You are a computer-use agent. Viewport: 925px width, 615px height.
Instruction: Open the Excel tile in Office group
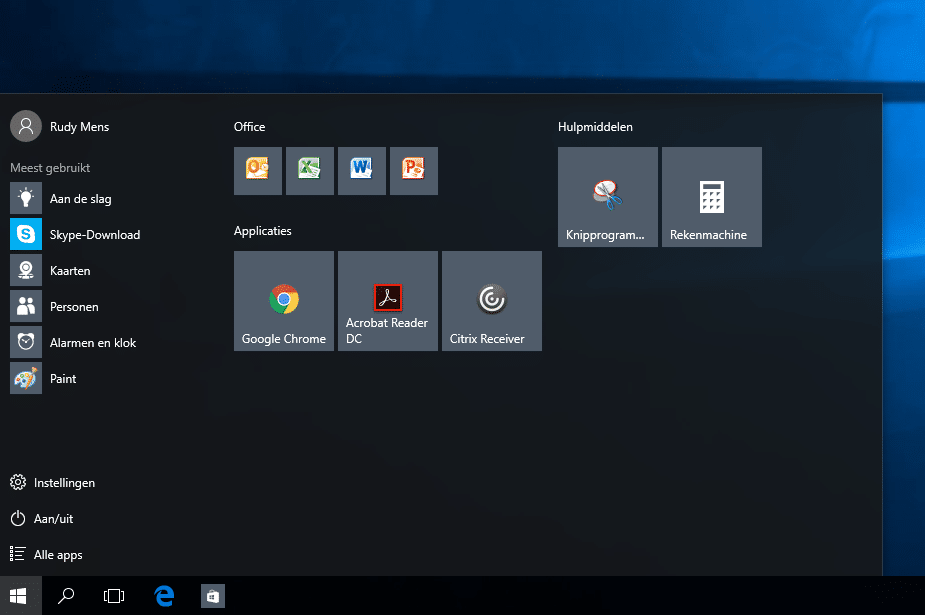(310, 171)
